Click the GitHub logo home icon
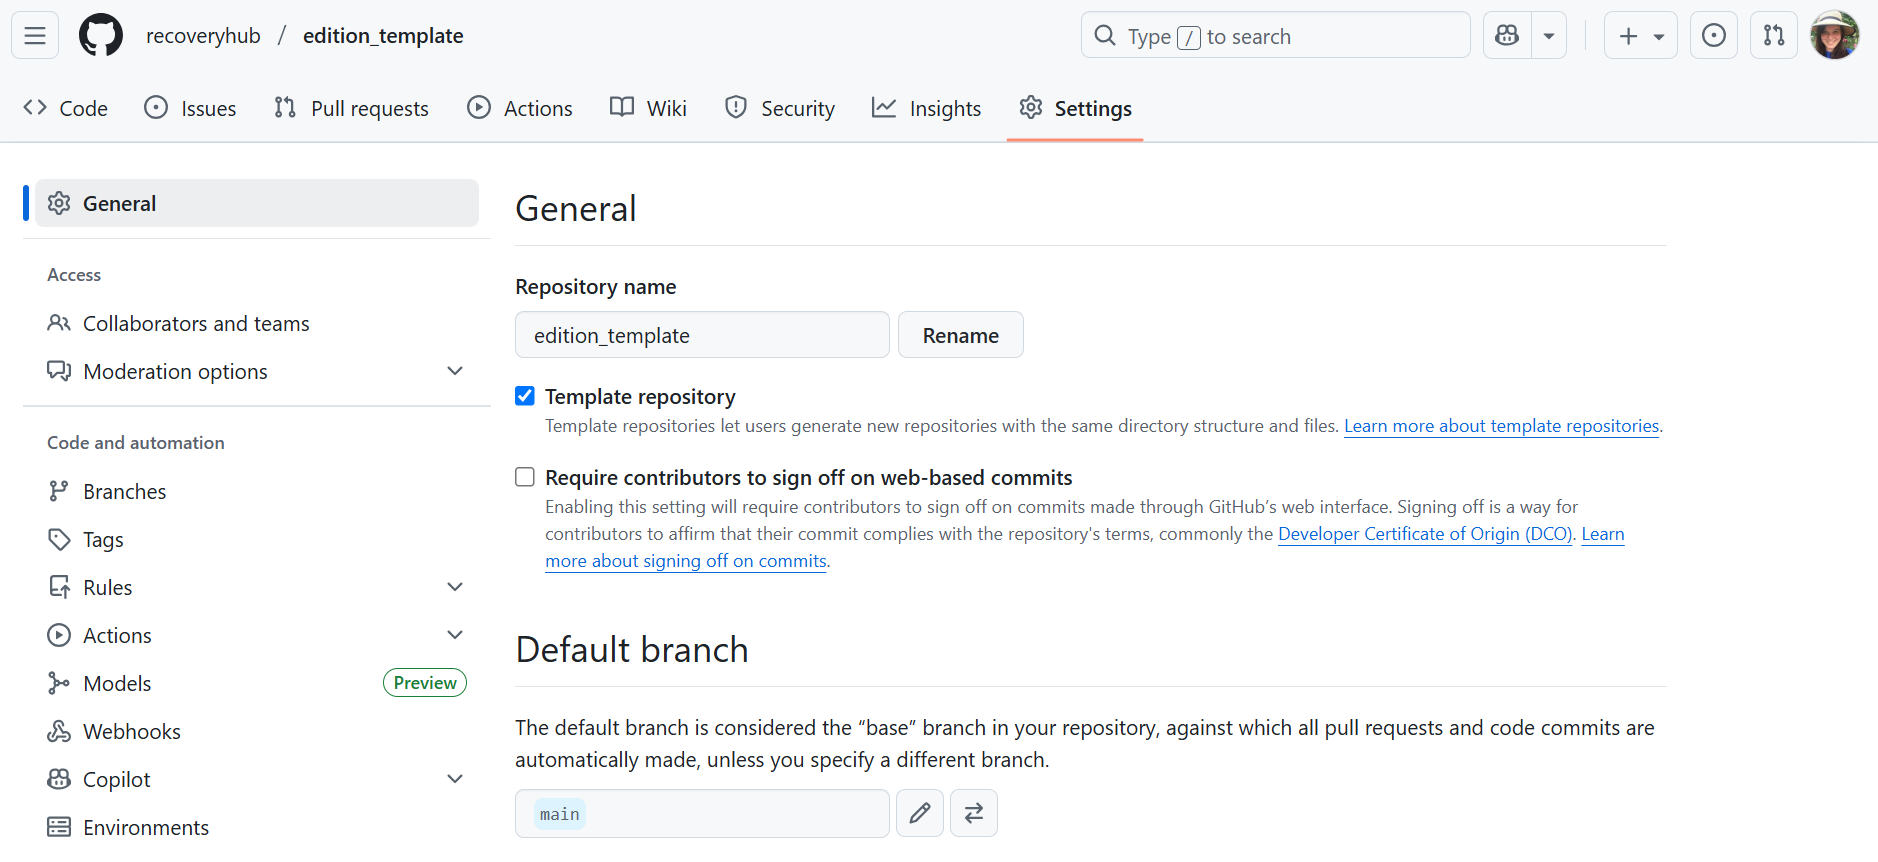Image resolution: width=1878 pixels, height=862 pixels. point(101,36)
